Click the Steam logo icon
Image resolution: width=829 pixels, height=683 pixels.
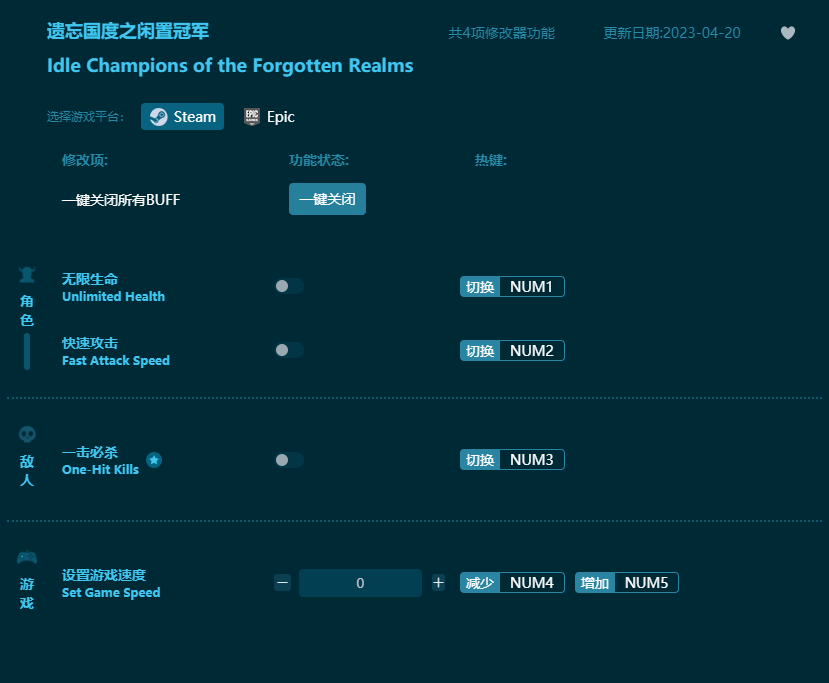[x=159, y=117]
